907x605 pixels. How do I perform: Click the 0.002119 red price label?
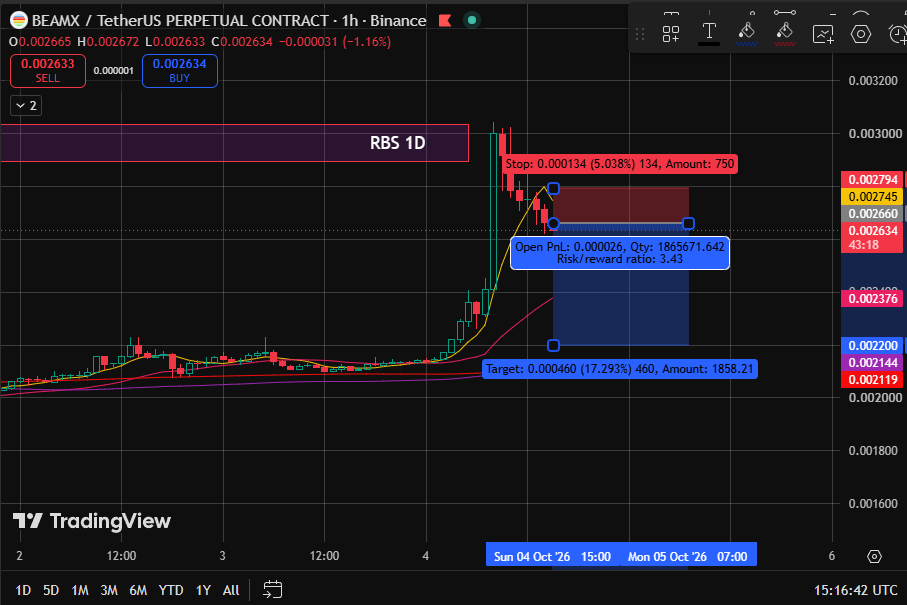872,379
